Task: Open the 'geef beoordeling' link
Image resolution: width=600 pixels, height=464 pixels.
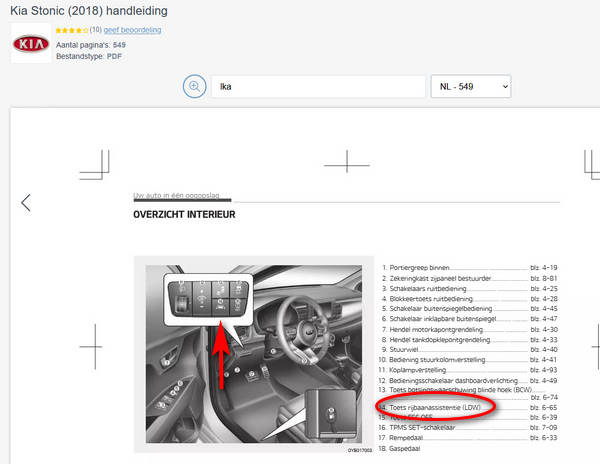Action: [132, 30]
